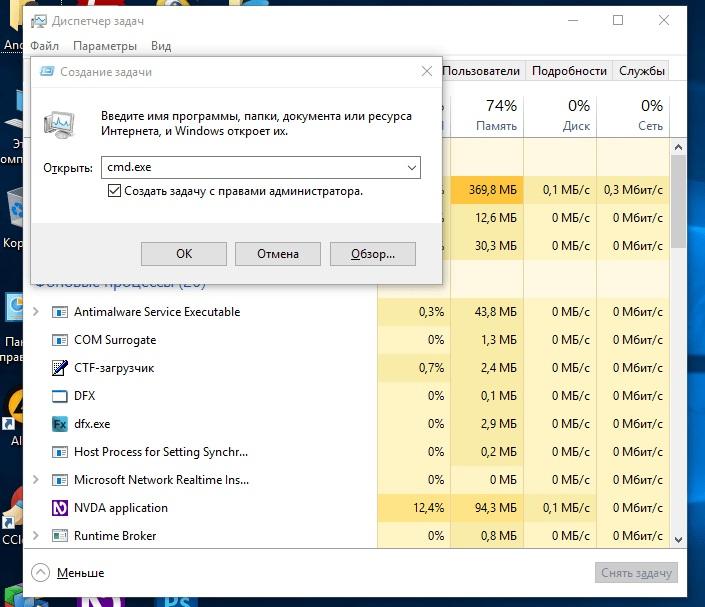Screen dimensions: 705x607
Task: Click the CTF-загрузчик pen icon
Action: 60,368
